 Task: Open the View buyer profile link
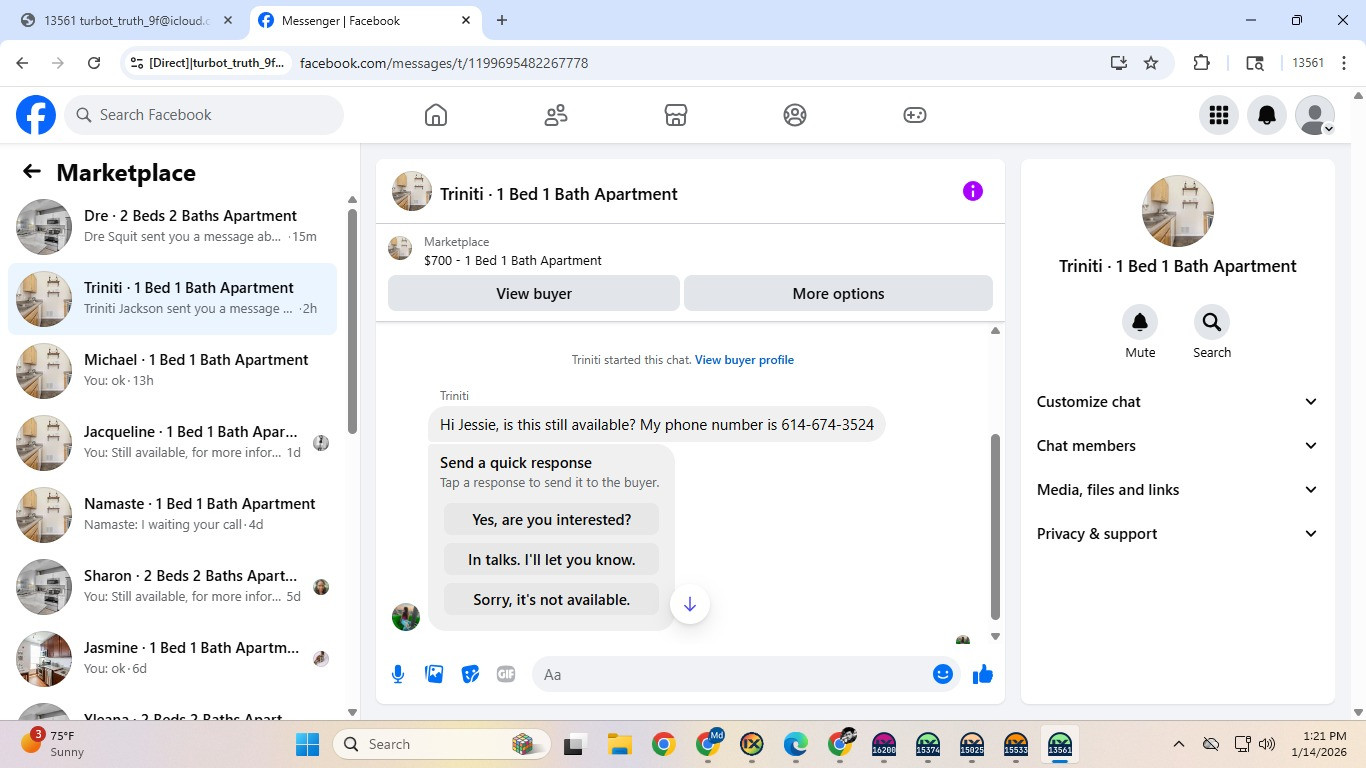point(744,360)
